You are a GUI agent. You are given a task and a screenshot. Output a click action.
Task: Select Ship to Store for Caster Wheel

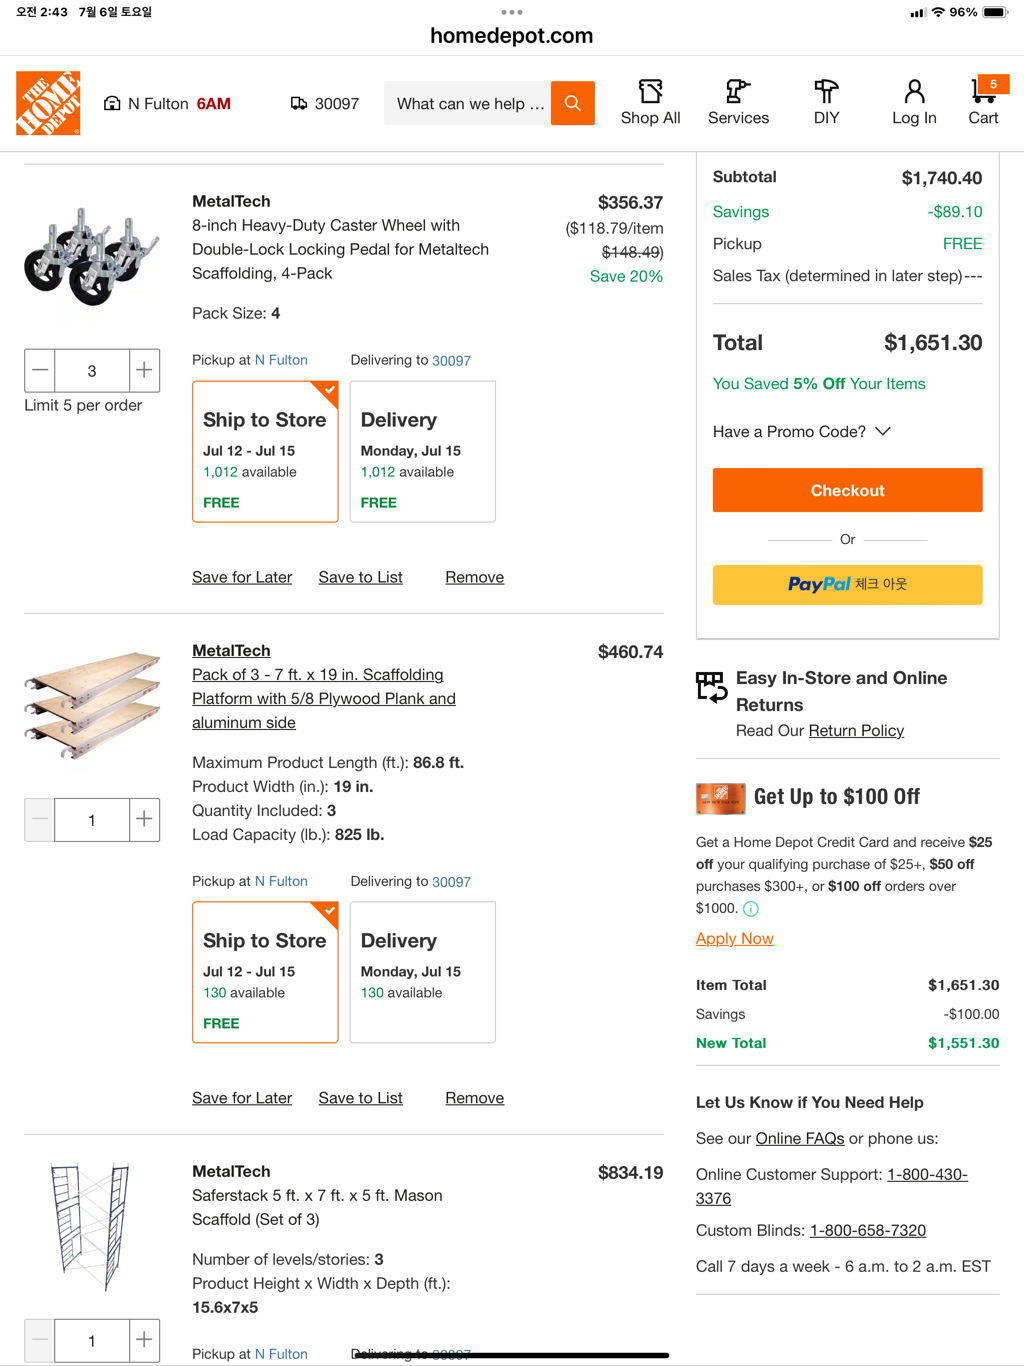(265, 452)
